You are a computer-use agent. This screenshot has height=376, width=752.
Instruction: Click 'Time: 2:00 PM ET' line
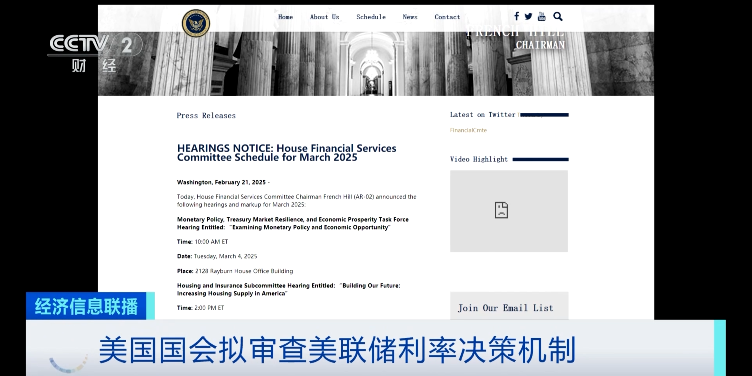(x=200, y=308)
